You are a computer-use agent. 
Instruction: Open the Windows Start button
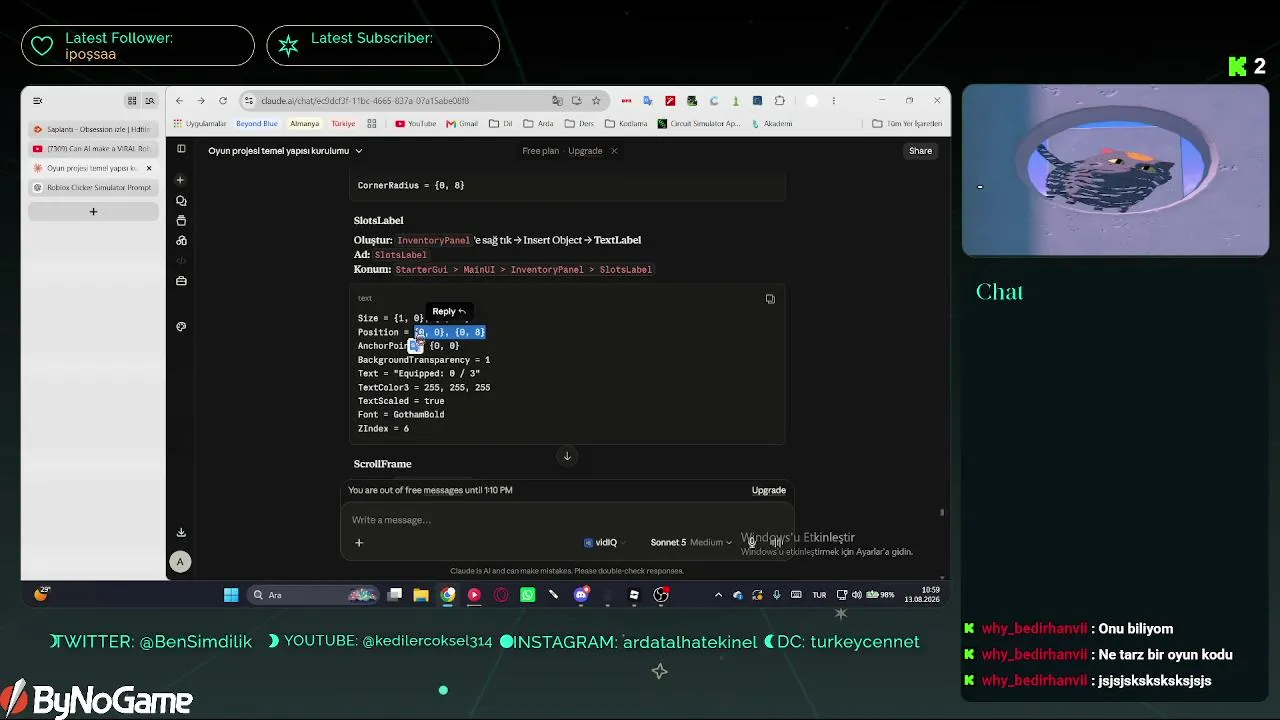coord(231,595)
